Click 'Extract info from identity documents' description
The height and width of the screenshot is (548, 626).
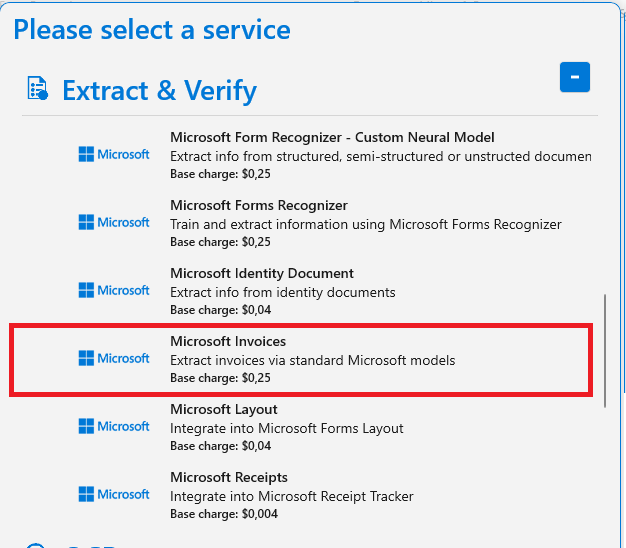click(283, 293)
